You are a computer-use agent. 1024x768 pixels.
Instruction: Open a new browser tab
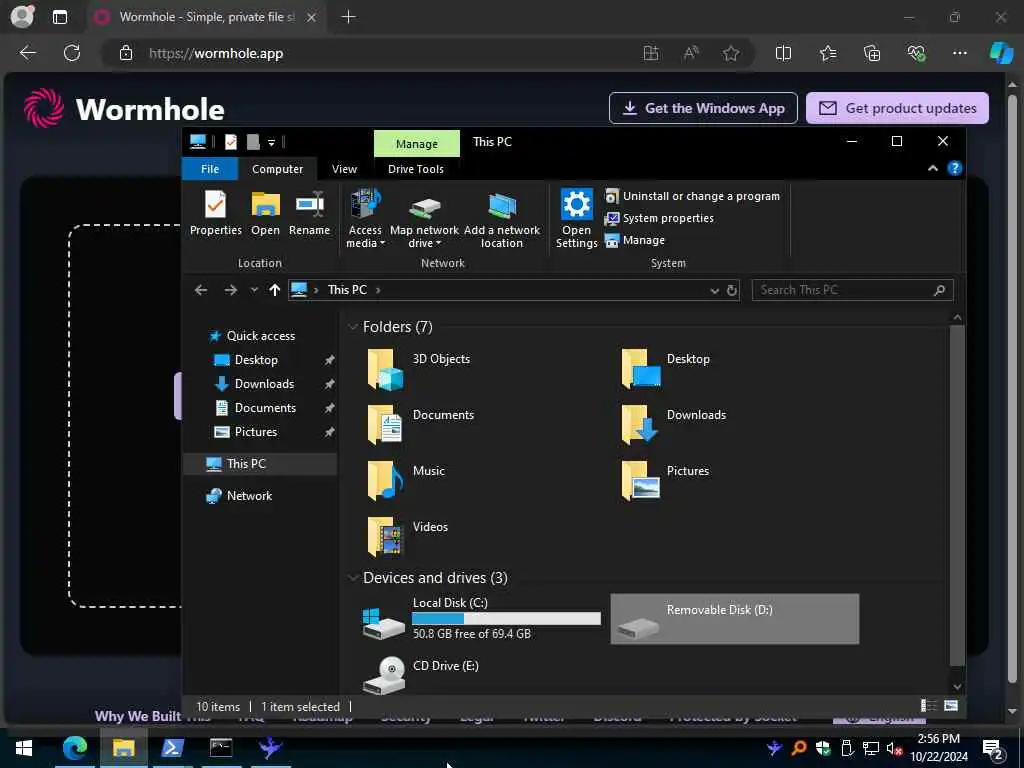tap(349, 17)
